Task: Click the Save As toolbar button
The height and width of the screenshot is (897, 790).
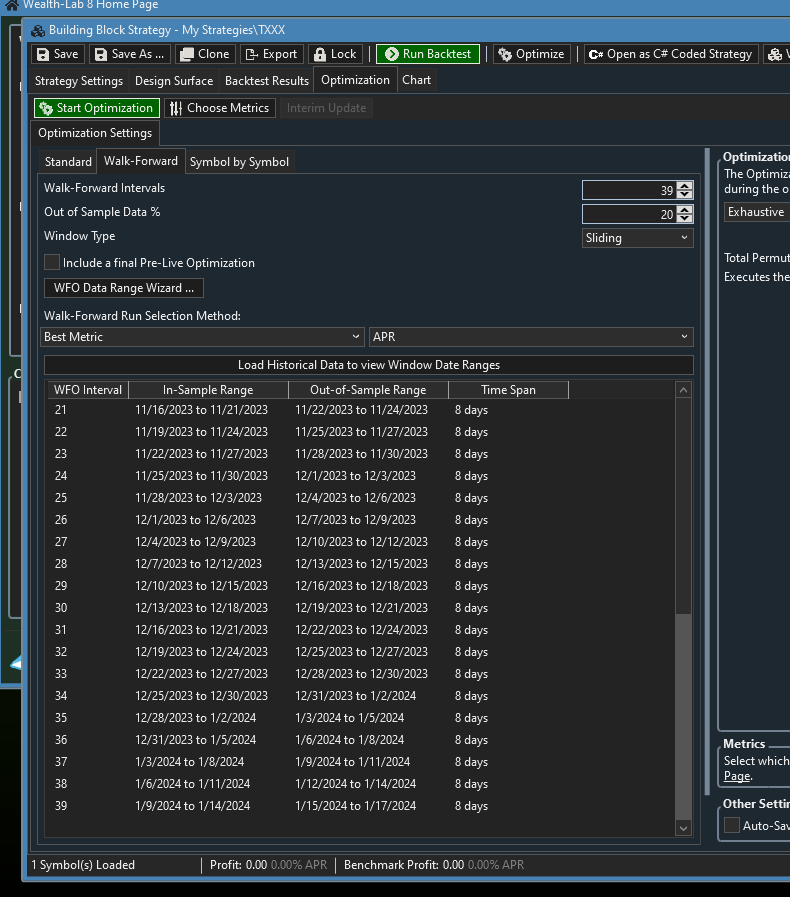Action: point(128,54)
